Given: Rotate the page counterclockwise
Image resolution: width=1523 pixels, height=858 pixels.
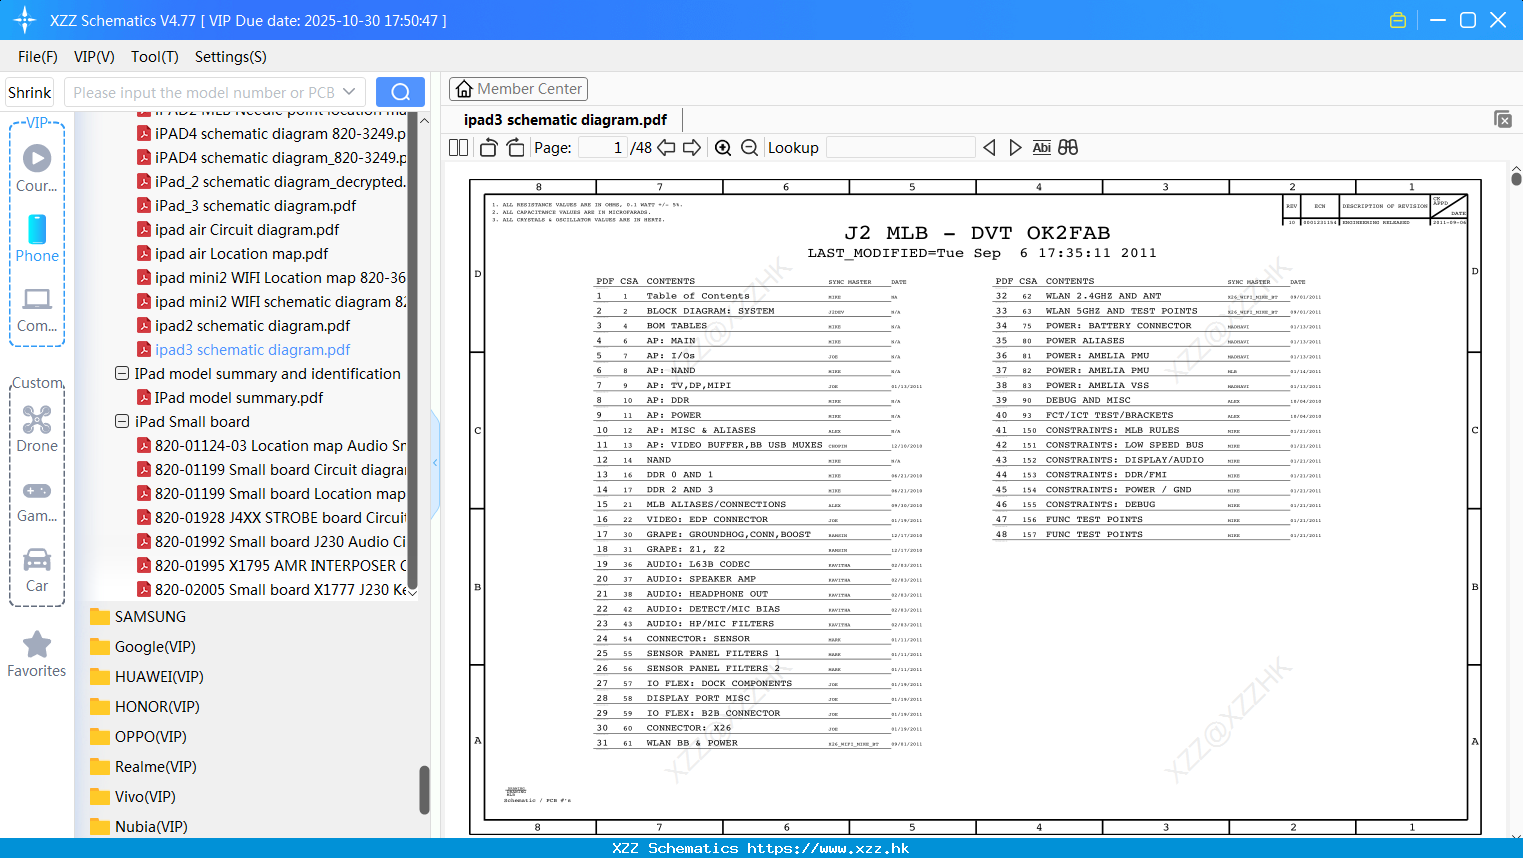Looking at the screenshot, I should pos(489,147).
